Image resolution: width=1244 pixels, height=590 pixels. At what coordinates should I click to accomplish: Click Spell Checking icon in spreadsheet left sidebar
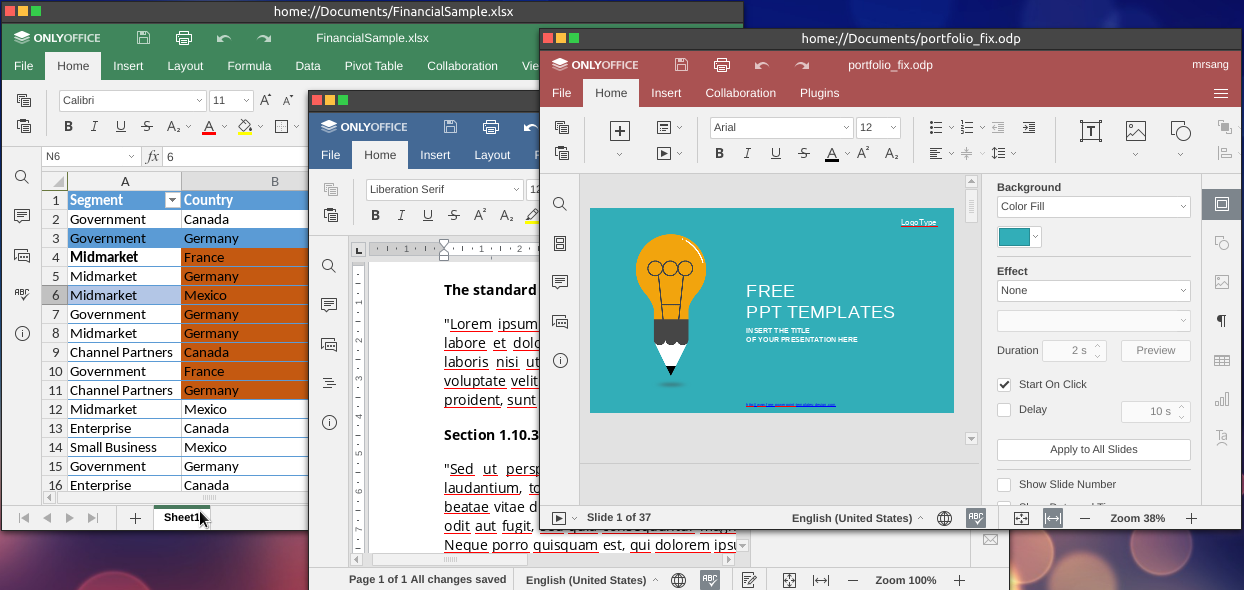[x=22, y=294]
